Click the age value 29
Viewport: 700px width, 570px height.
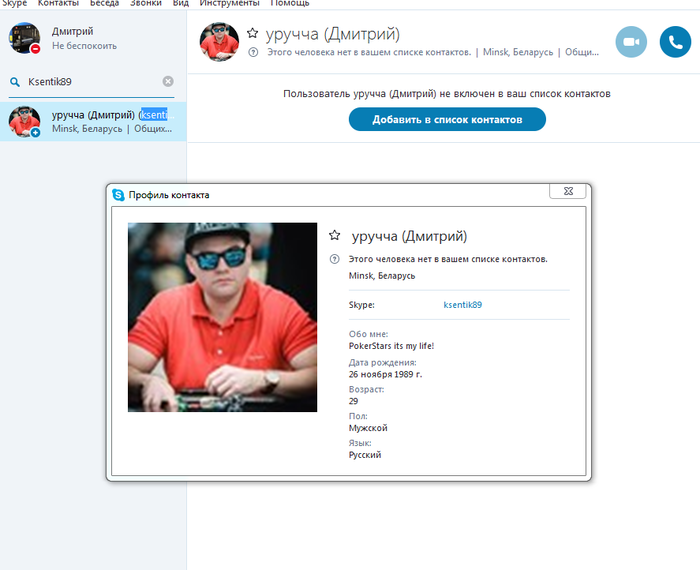354,401
